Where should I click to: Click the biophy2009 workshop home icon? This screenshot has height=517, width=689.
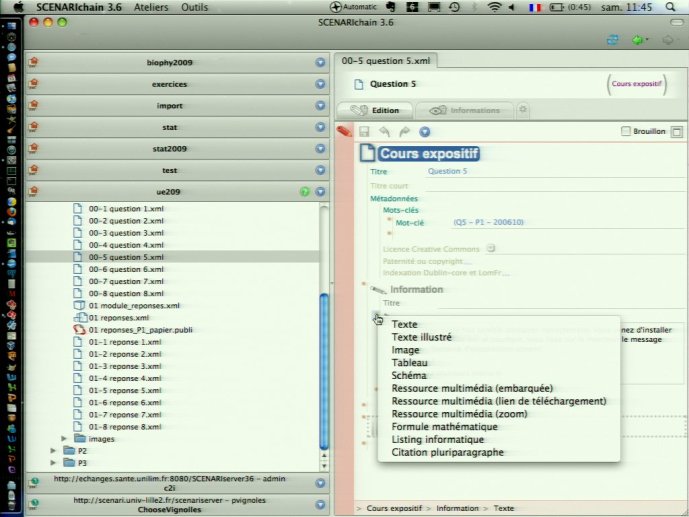(x=33, y=62)
